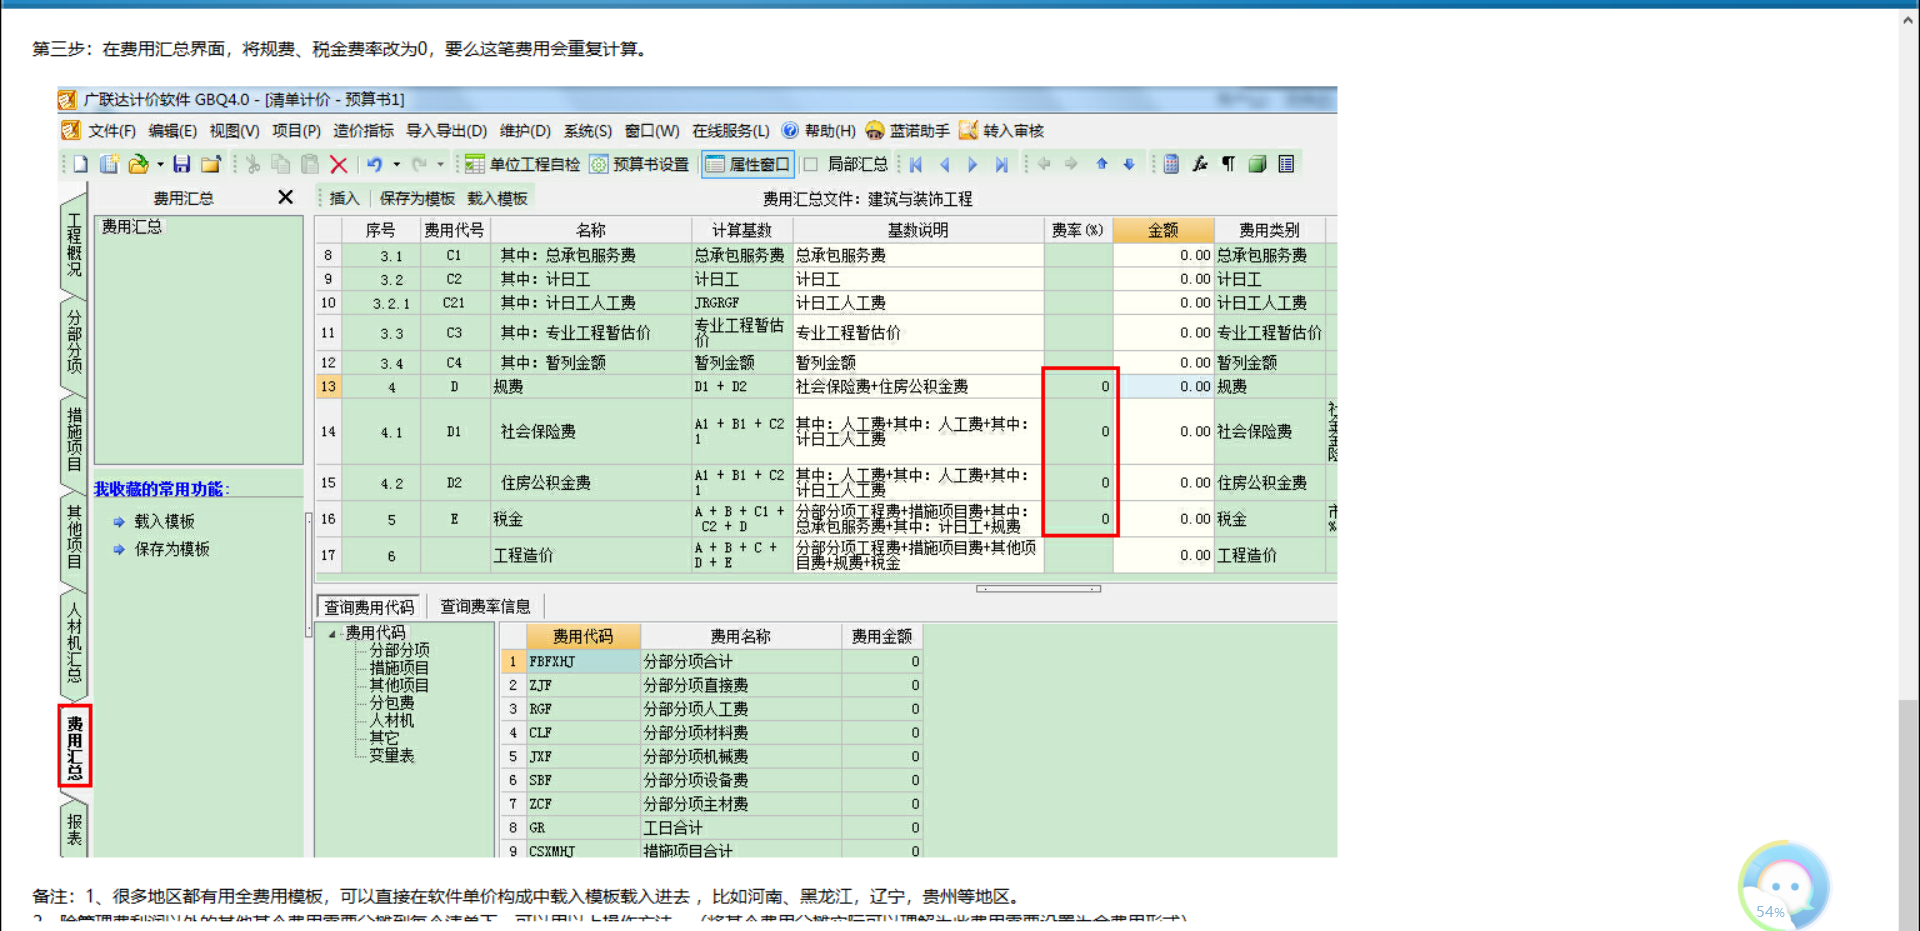The height and width of the screenshot is (931, 1920).
Task: Click the red X Delete icon
Action: click(338, 164)
